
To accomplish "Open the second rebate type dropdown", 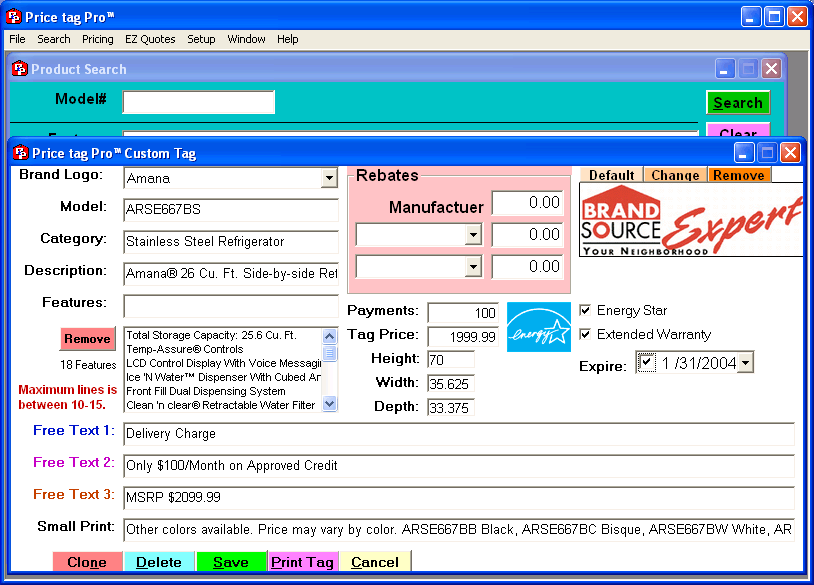I will (472, 267).
